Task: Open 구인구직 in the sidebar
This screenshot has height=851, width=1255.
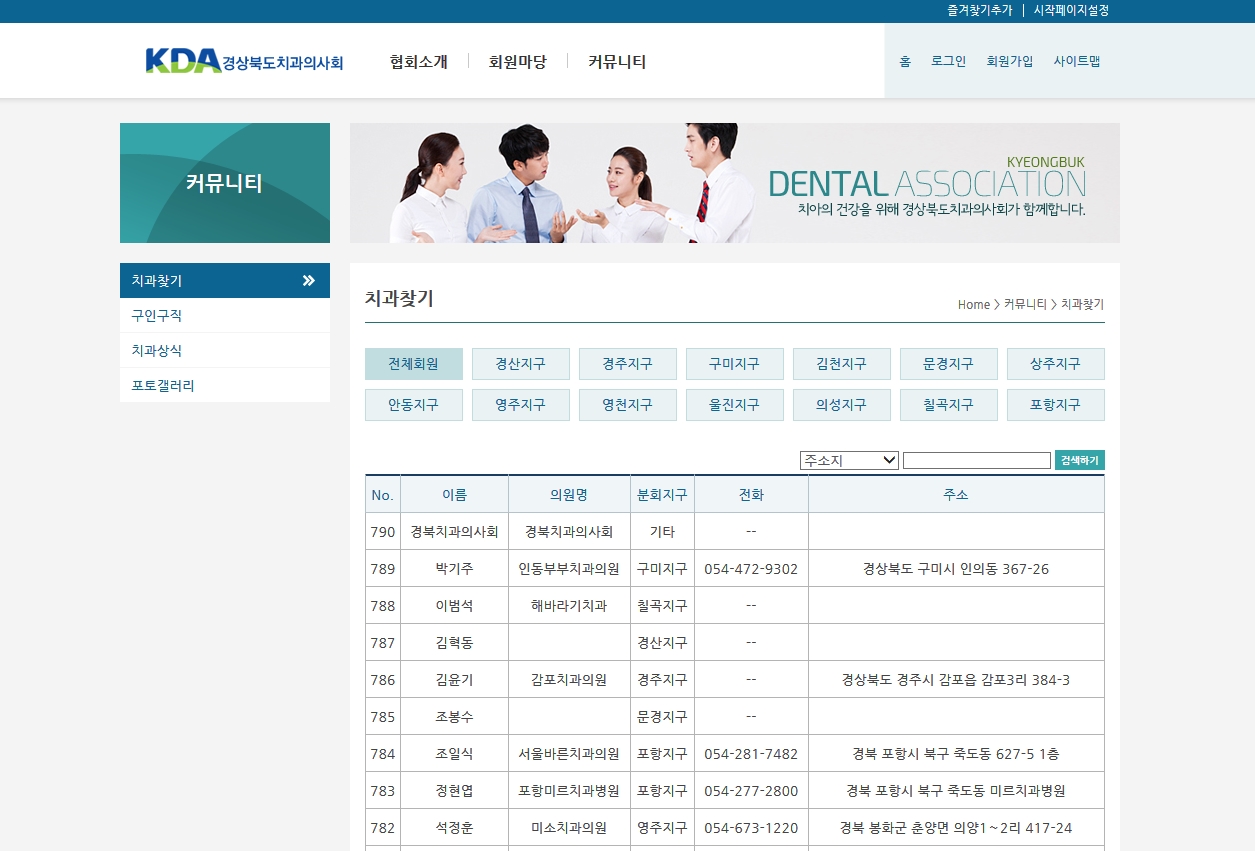Action: click(x=225, y=316)
